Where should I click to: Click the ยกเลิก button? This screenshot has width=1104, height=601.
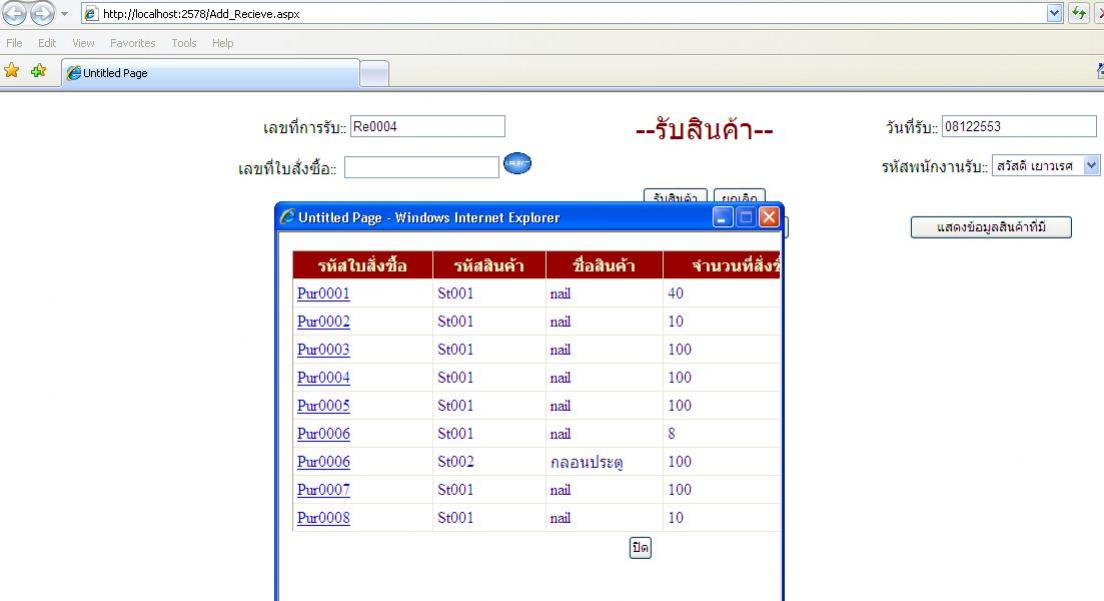(739, 196)
